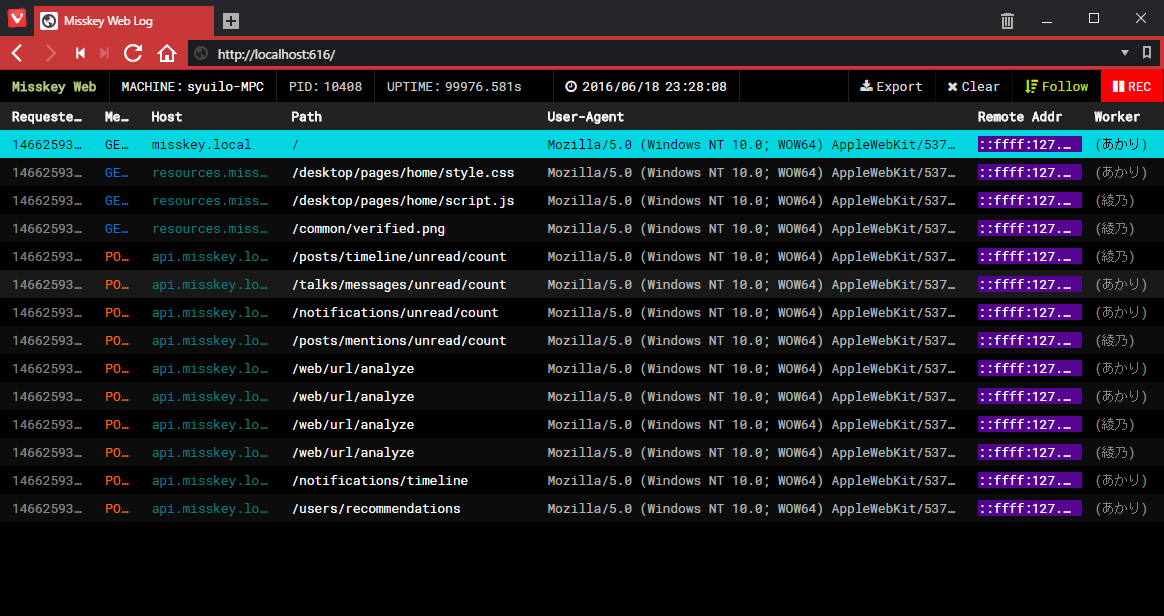Select the misskey.local host row
1164x616 pixels.
[x=582, y=144]
